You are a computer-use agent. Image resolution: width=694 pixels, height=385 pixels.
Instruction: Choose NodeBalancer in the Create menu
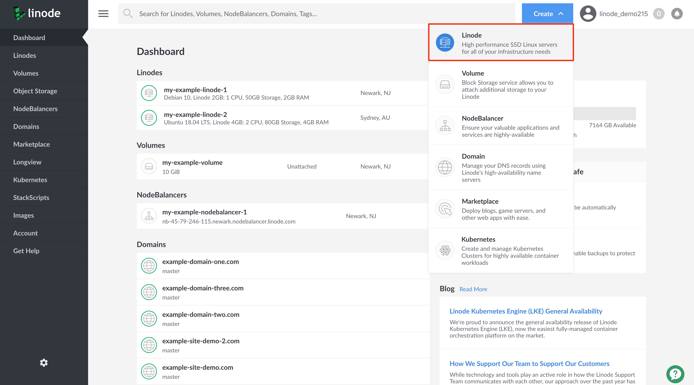tap(501, 126)
